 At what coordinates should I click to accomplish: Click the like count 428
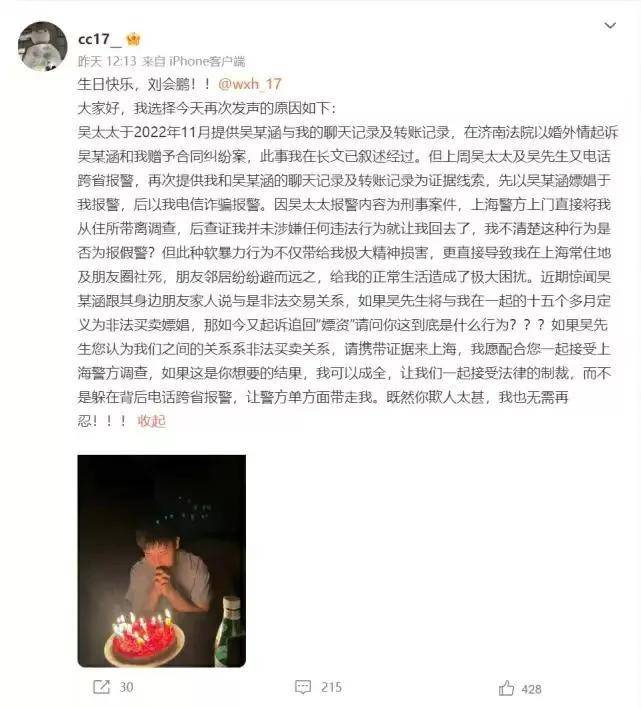[531, 689]
